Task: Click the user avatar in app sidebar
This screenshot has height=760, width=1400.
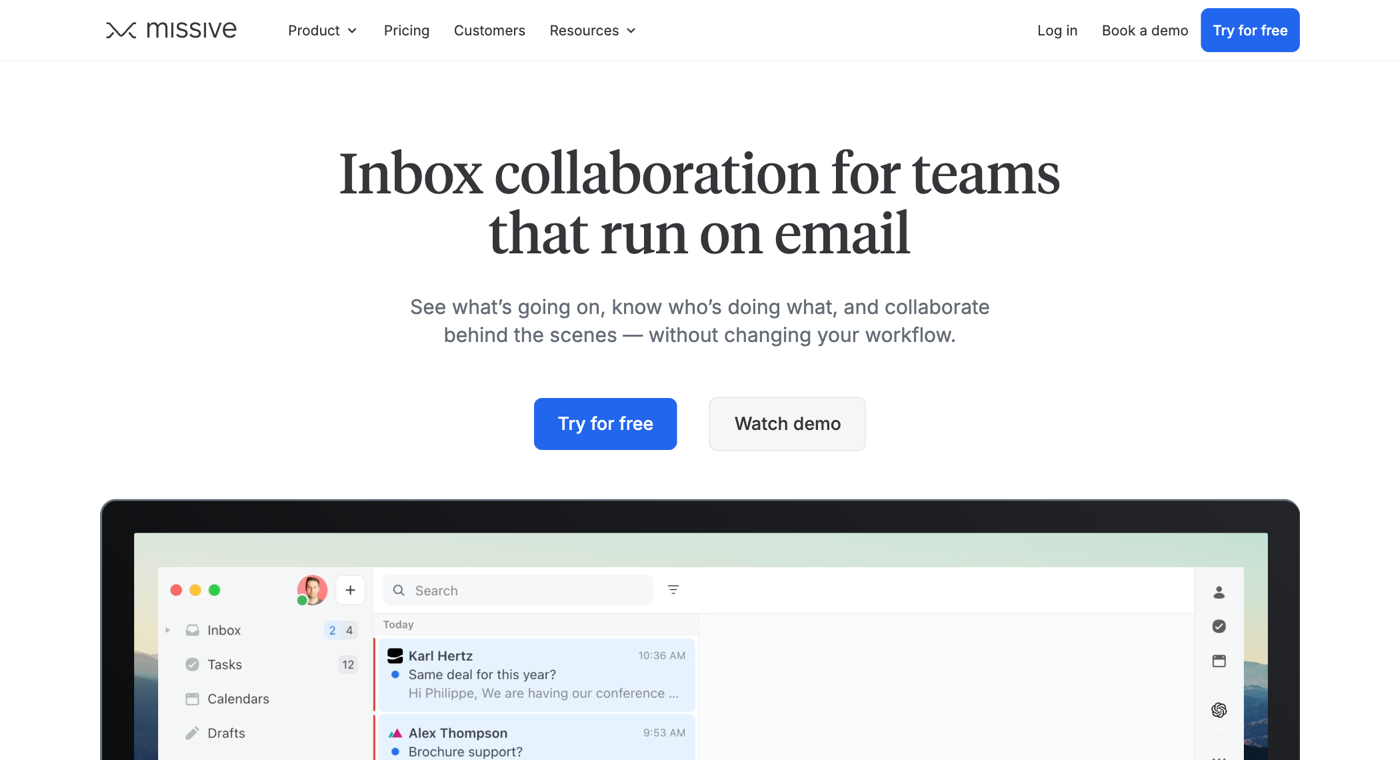Action: tap(312, 590)
